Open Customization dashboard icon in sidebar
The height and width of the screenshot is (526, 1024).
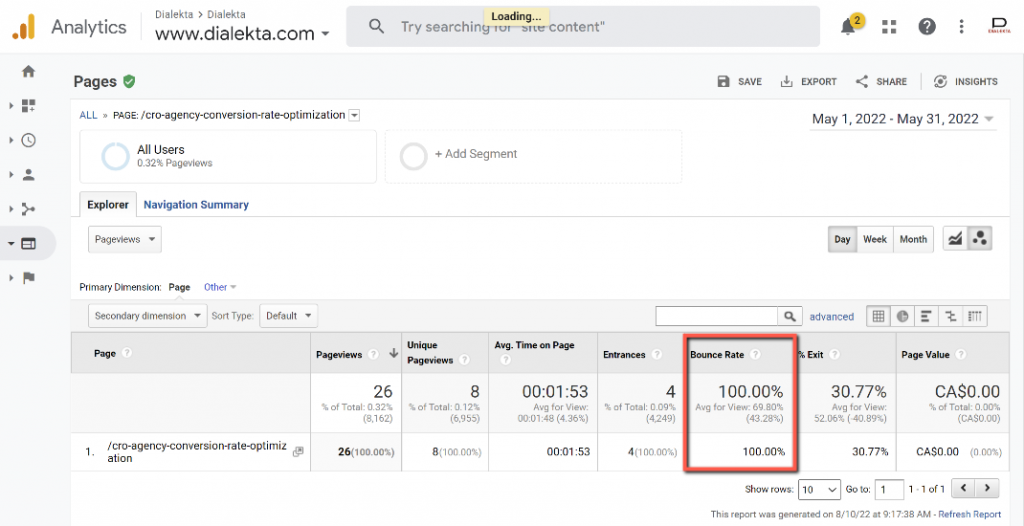click(x=28, y=106)
